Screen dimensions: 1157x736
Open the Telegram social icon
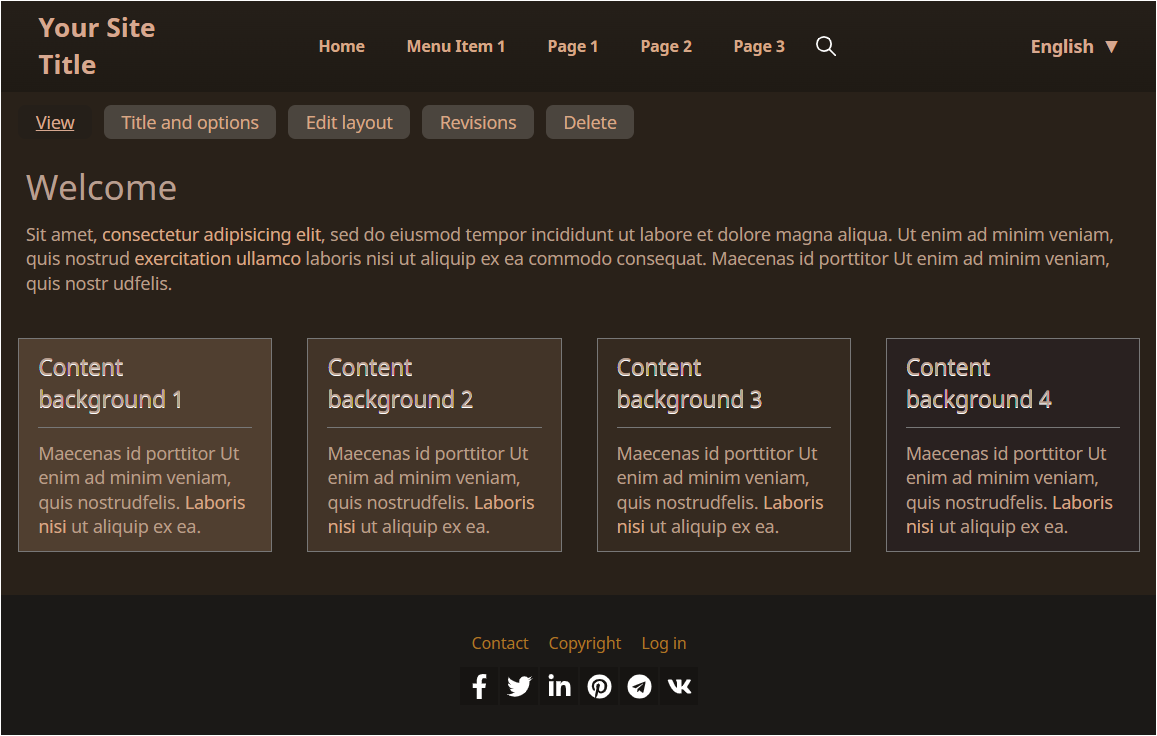(x=639, y=686)
